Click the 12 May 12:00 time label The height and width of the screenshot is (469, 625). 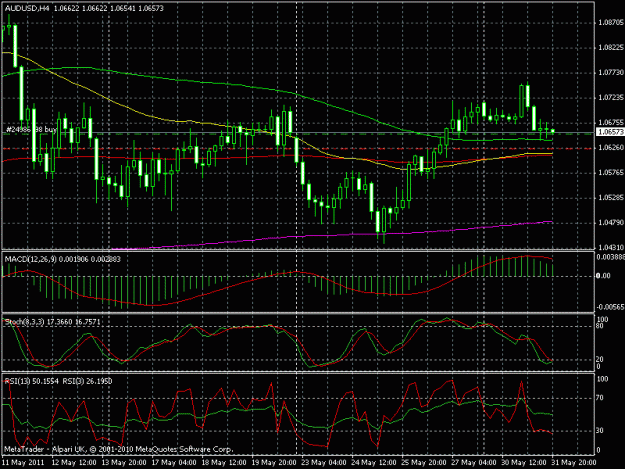point(74,463)
